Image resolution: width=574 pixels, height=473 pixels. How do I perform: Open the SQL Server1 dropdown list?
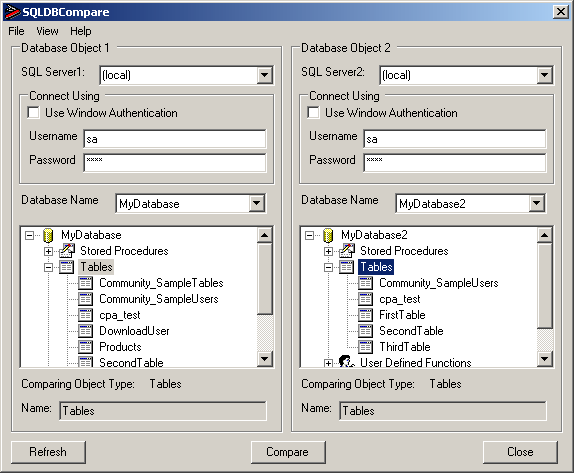[264, 75]
